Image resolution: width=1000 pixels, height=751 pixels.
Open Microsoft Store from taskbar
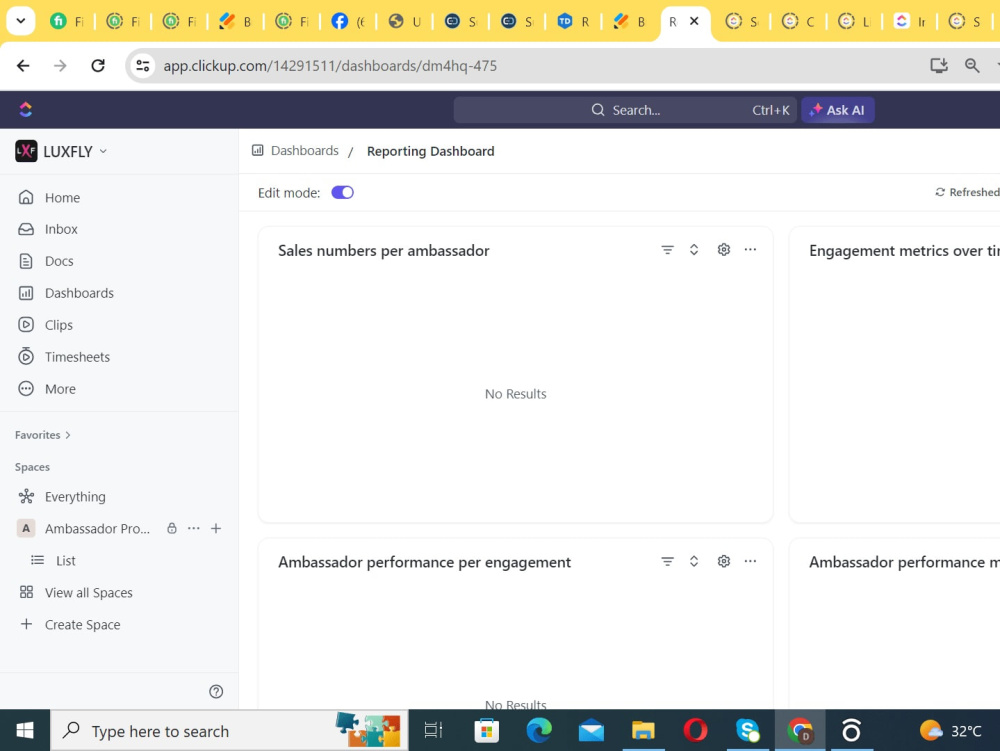tap(487, 731)
